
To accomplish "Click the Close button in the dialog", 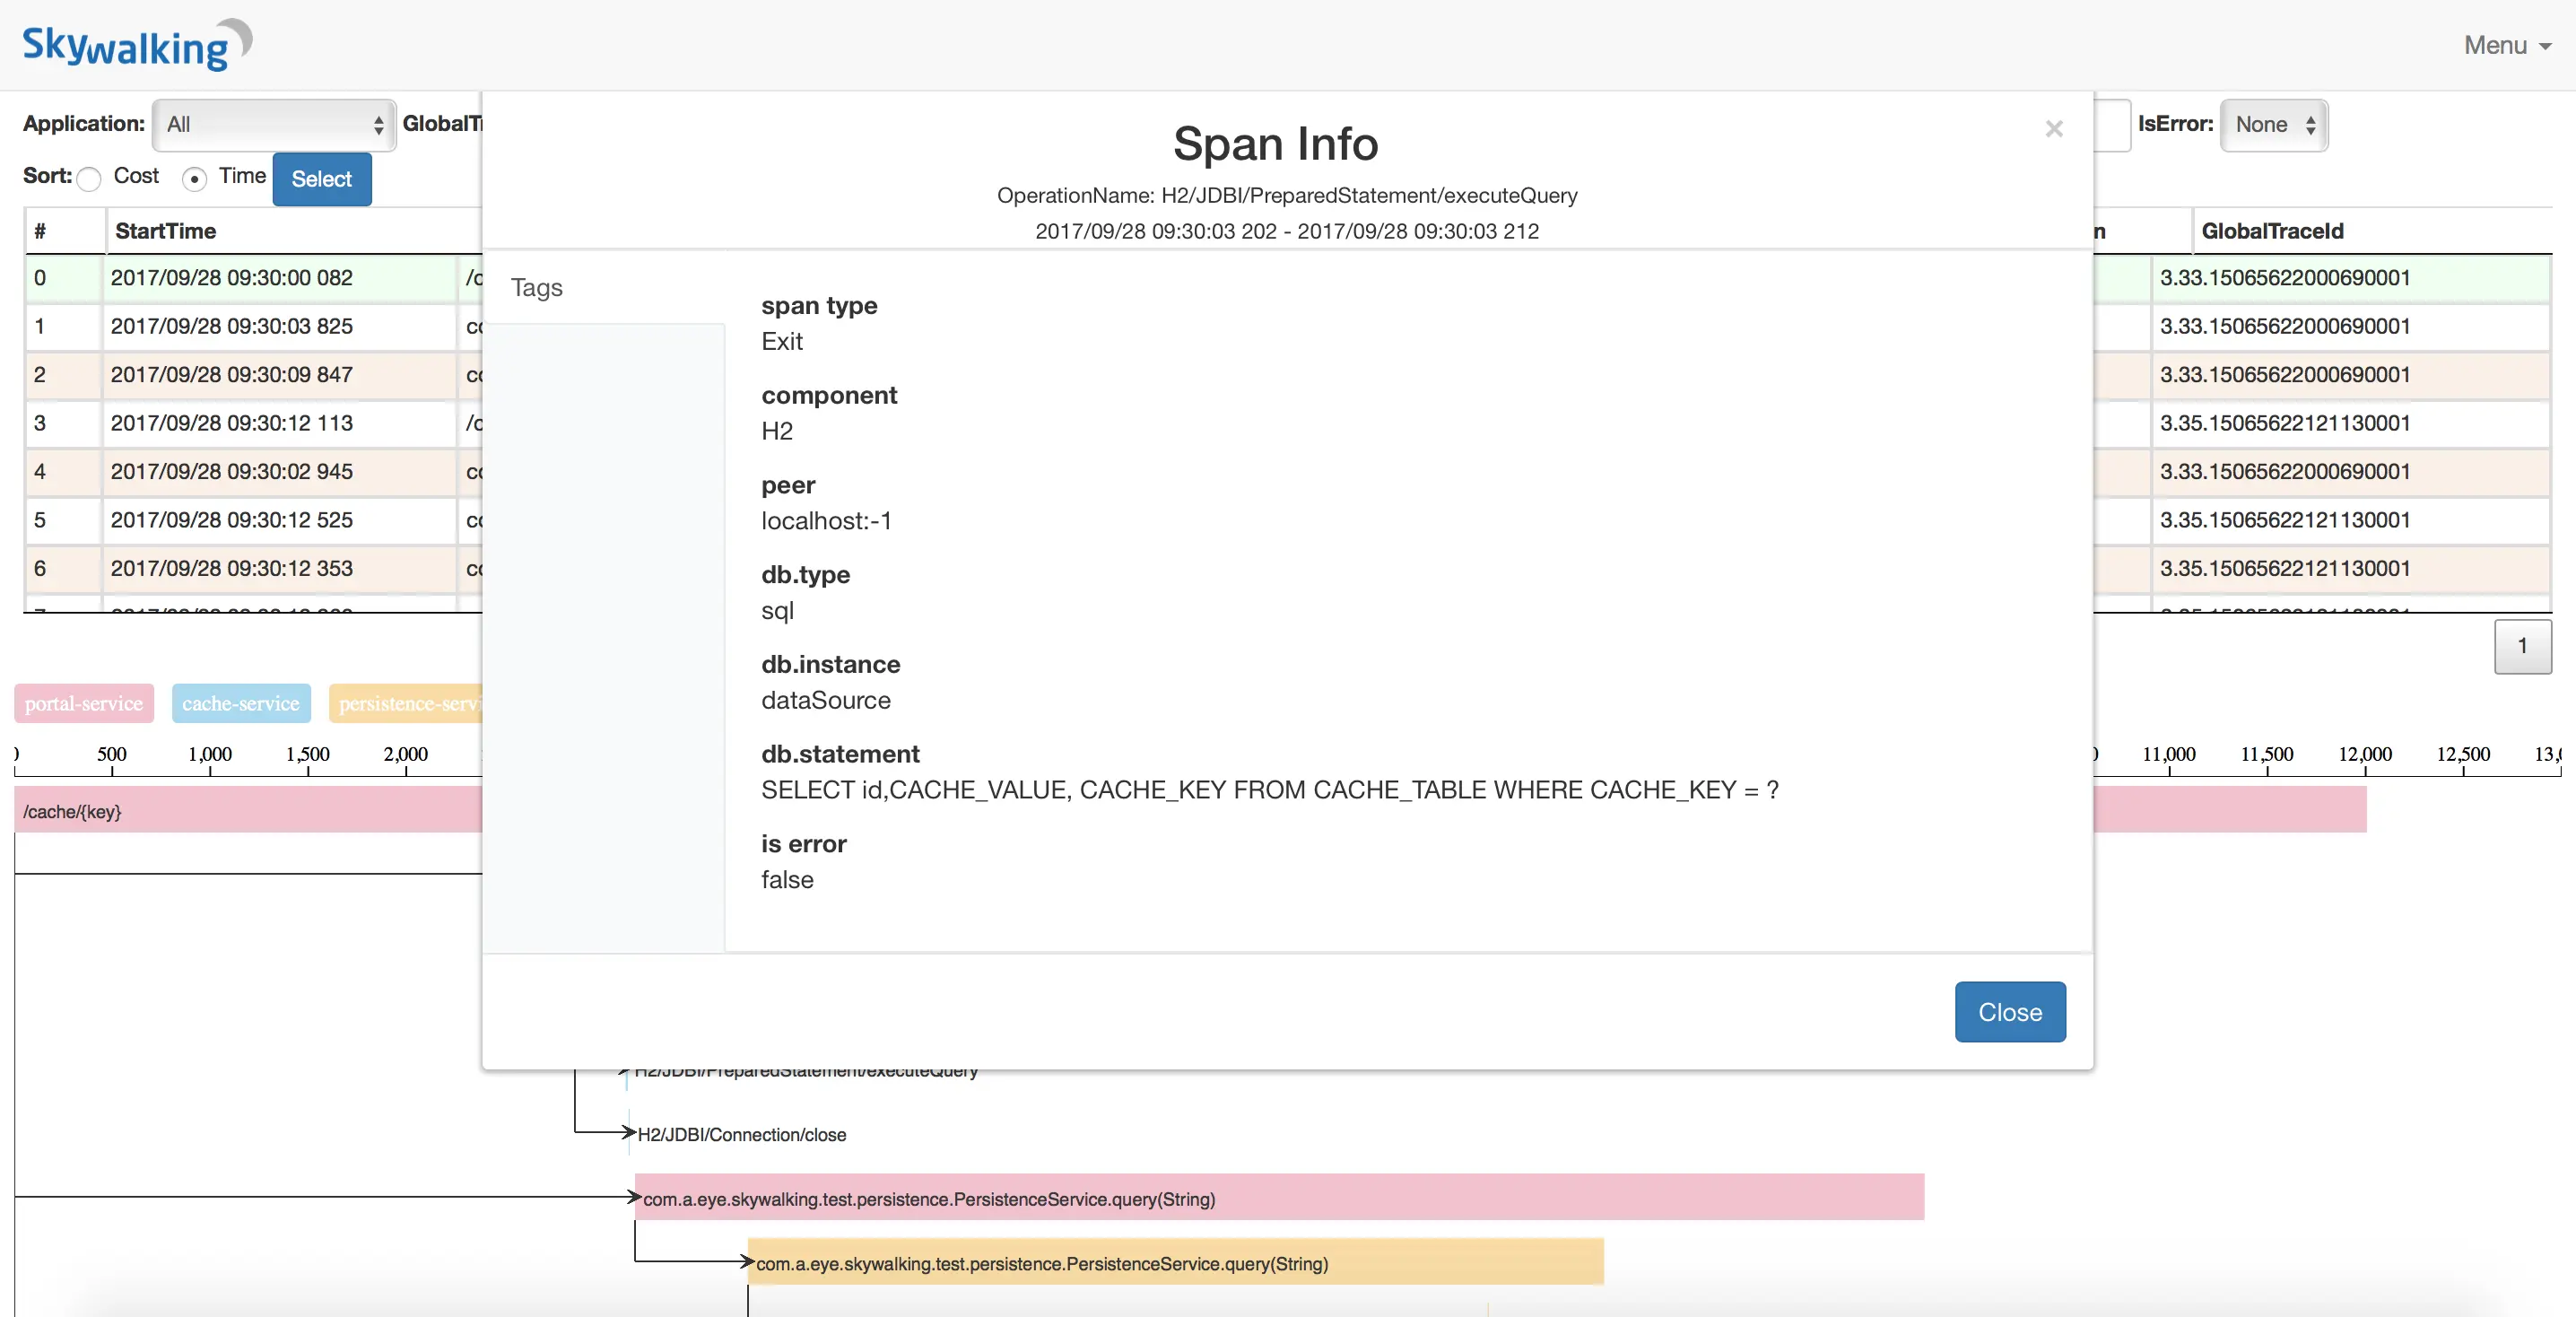I will [x=2009, y=1011].
